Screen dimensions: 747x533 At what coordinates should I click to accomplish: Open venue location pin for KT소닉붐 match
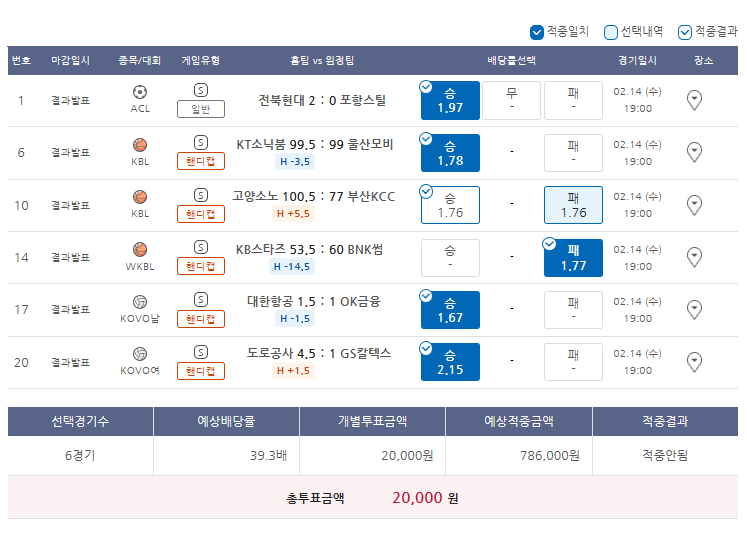pyautogui.click(x=694, y=152)
